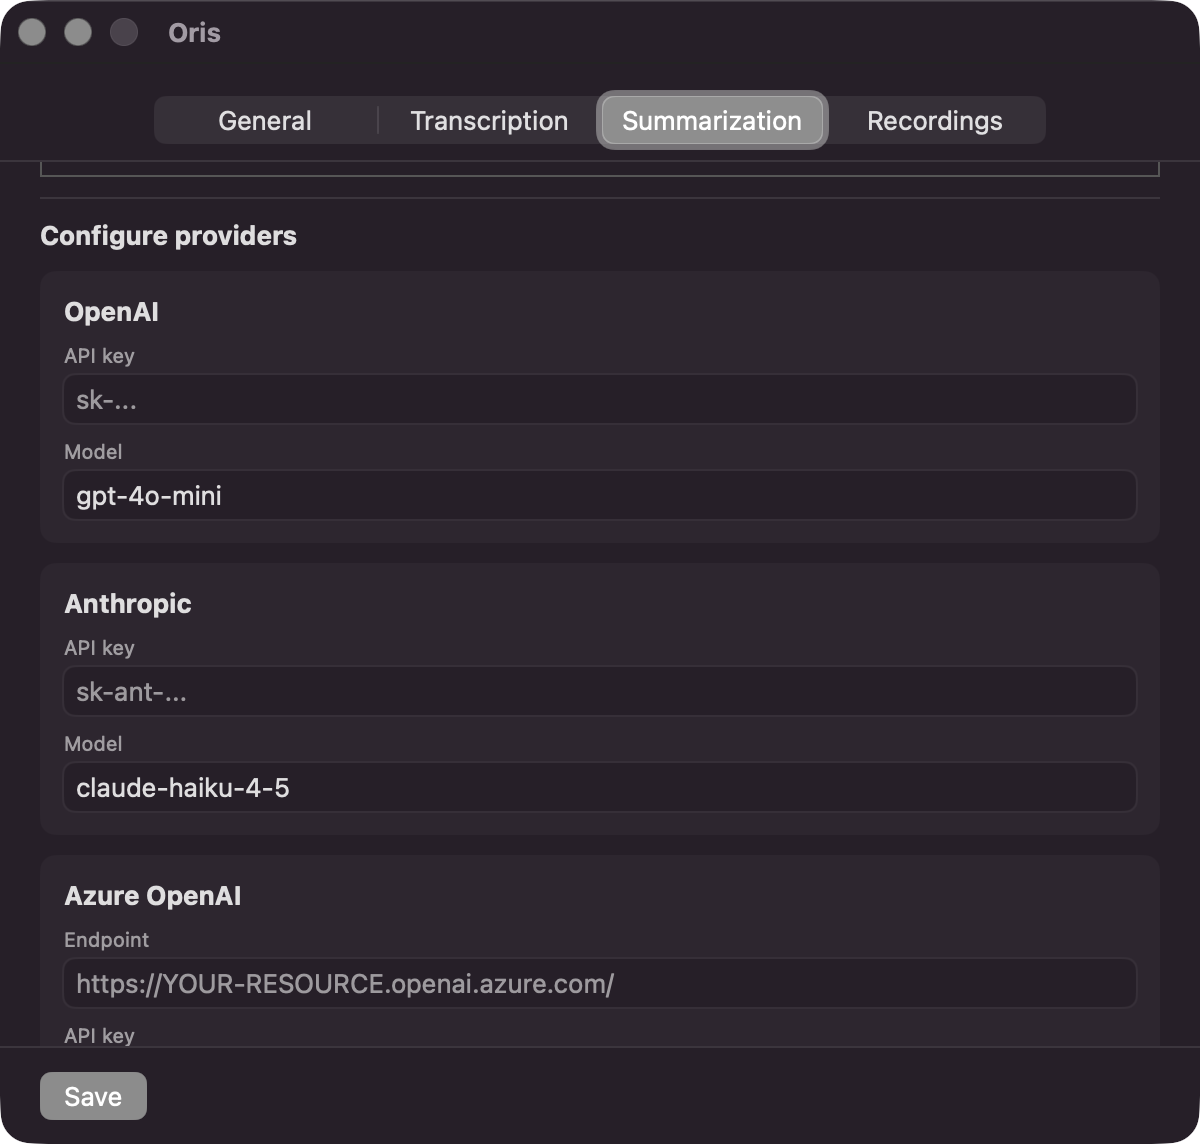1200x1144 pixels.
Task: Click the 'Endpoint' label under Azure OpenAI
Action: click(x=106, y=940)
